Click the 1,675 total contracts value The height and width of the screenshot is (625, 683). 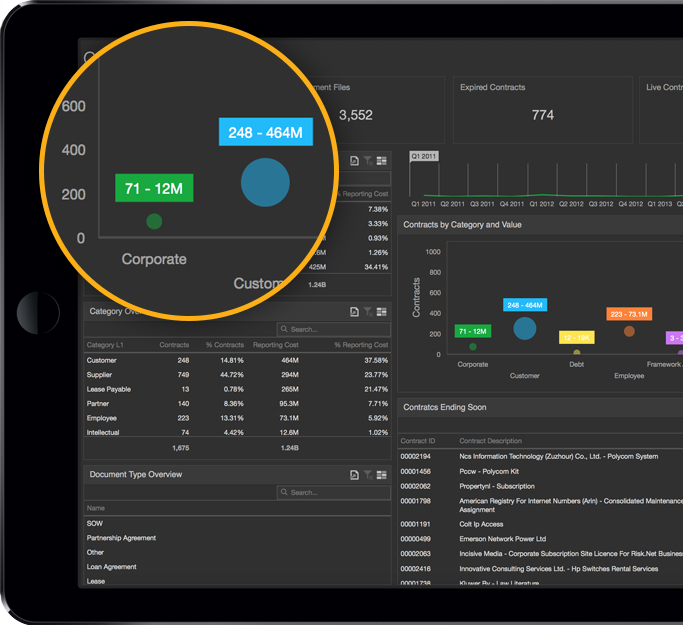(181, 448)
